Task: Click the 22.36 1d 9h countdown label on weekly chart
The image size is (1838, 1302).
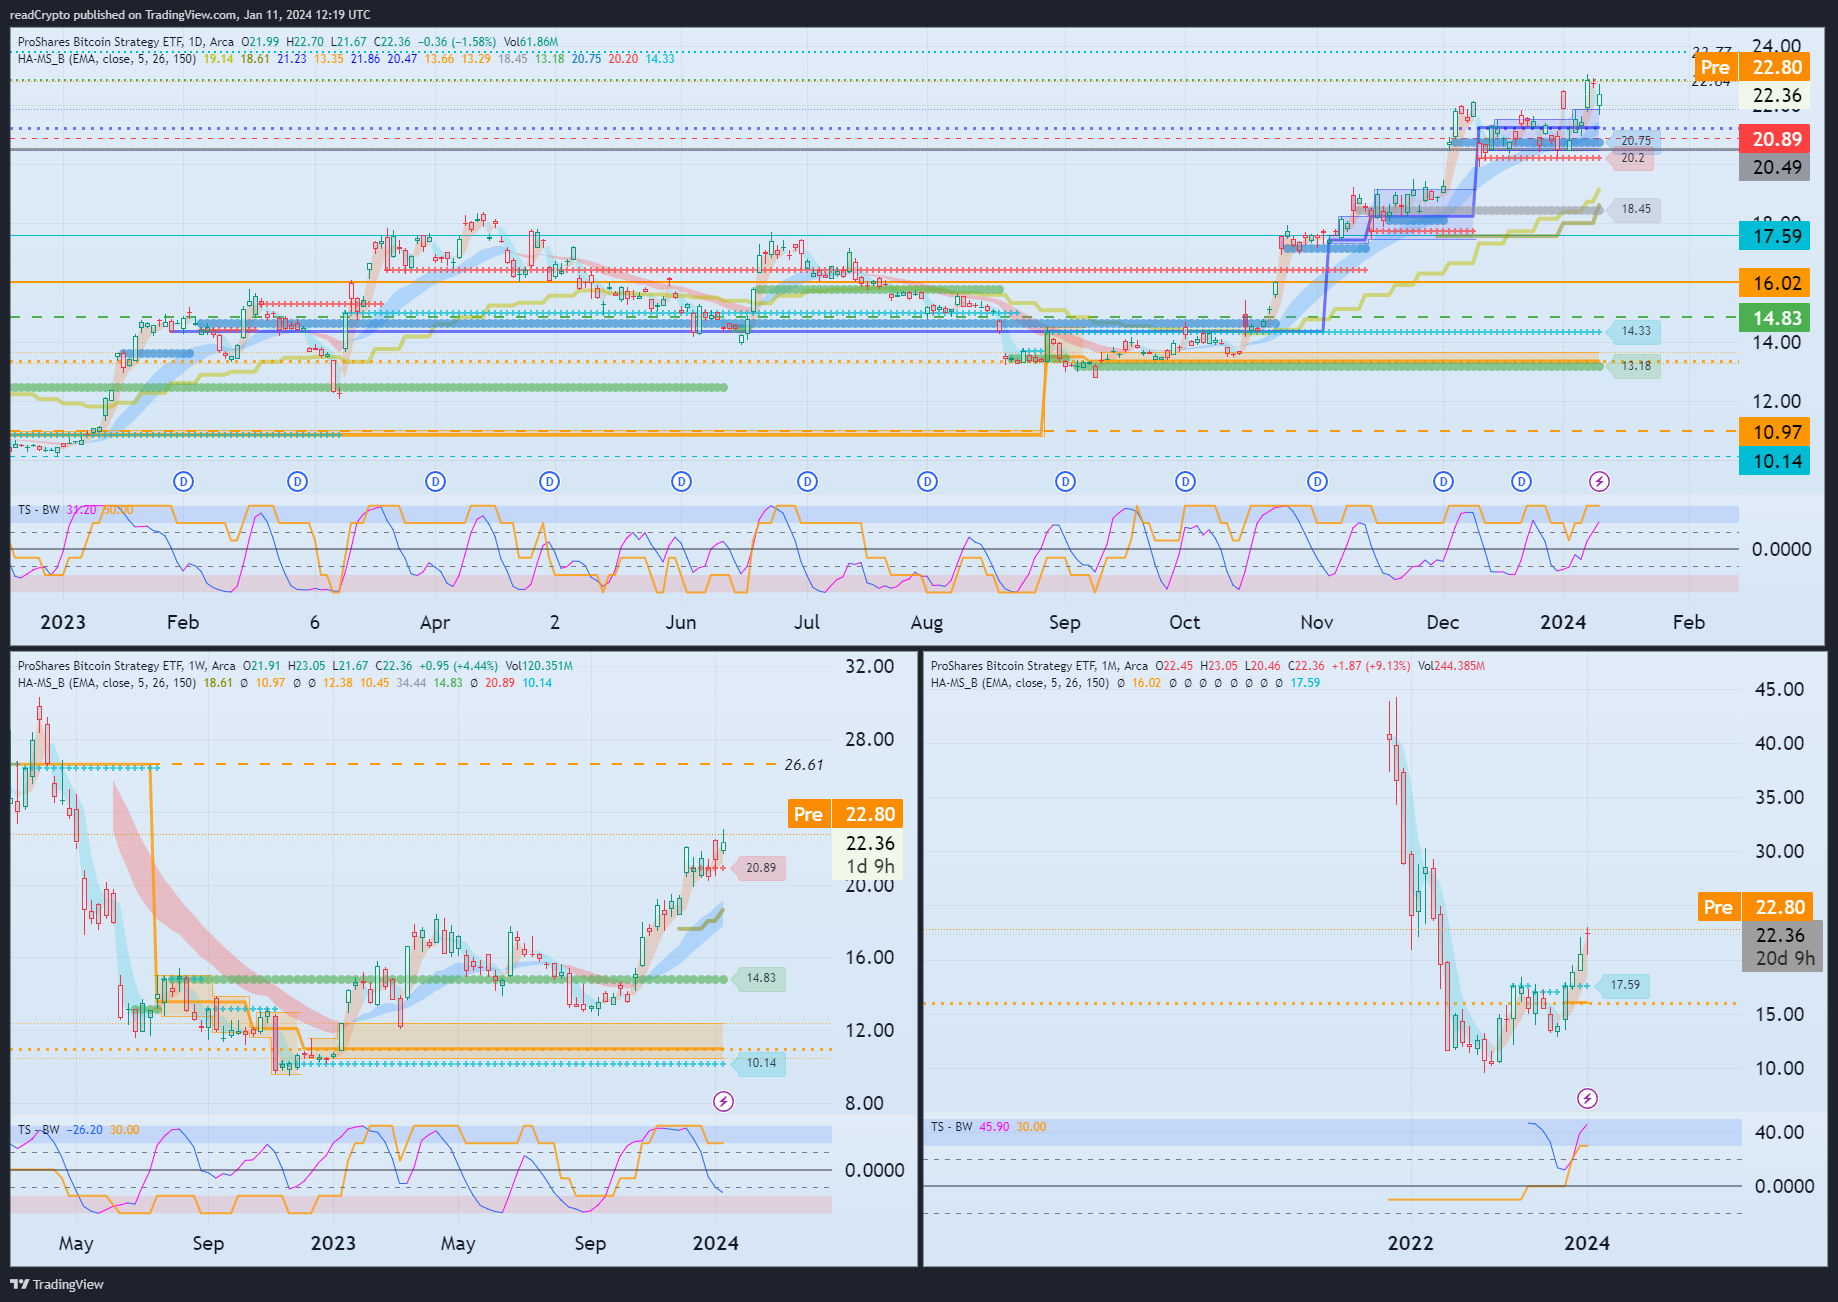Action: pyautogui.click(x=868, y=855)
